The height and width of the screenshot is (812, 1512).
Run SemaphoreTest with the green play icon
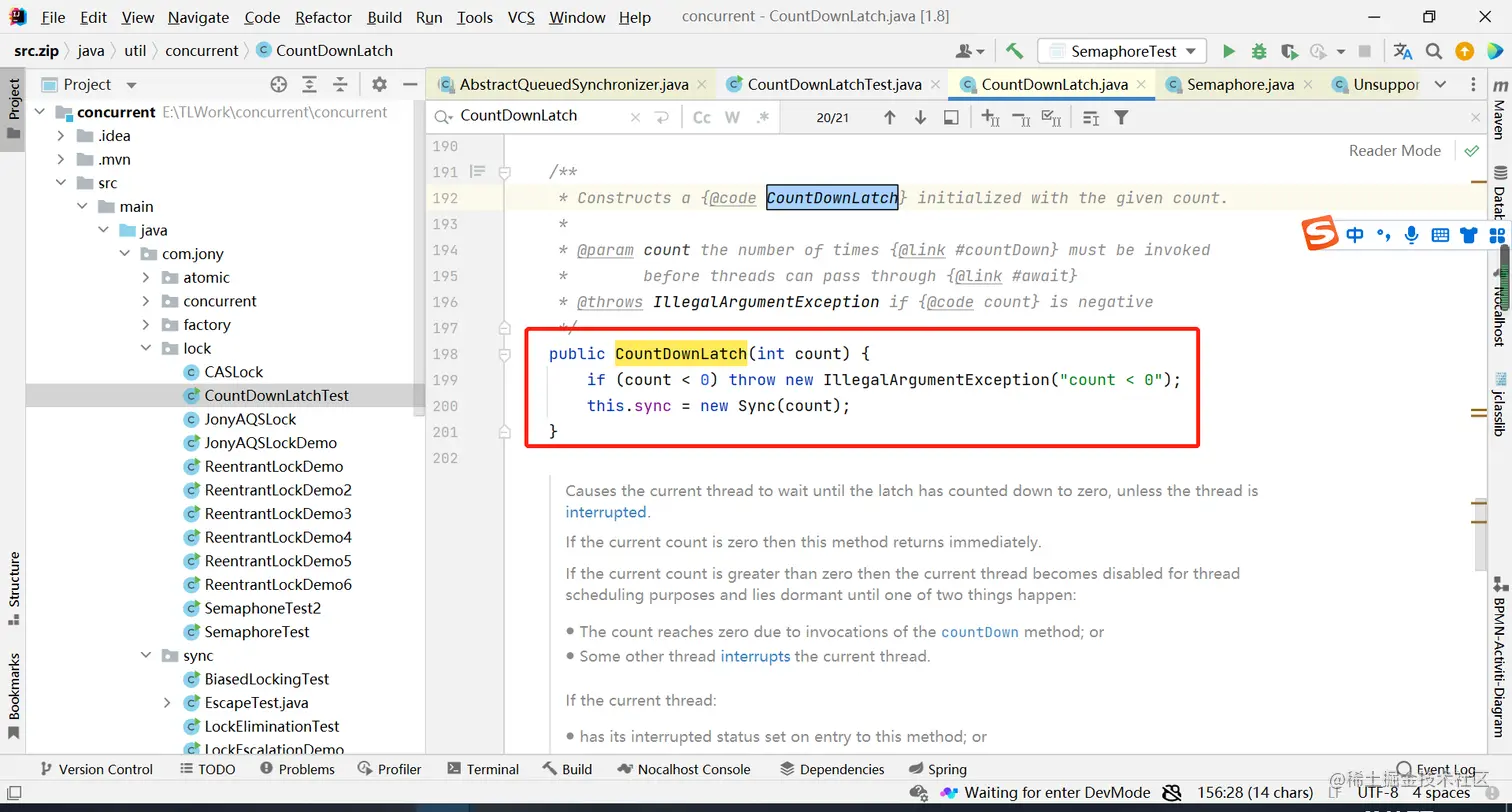tap(1229, 51)
